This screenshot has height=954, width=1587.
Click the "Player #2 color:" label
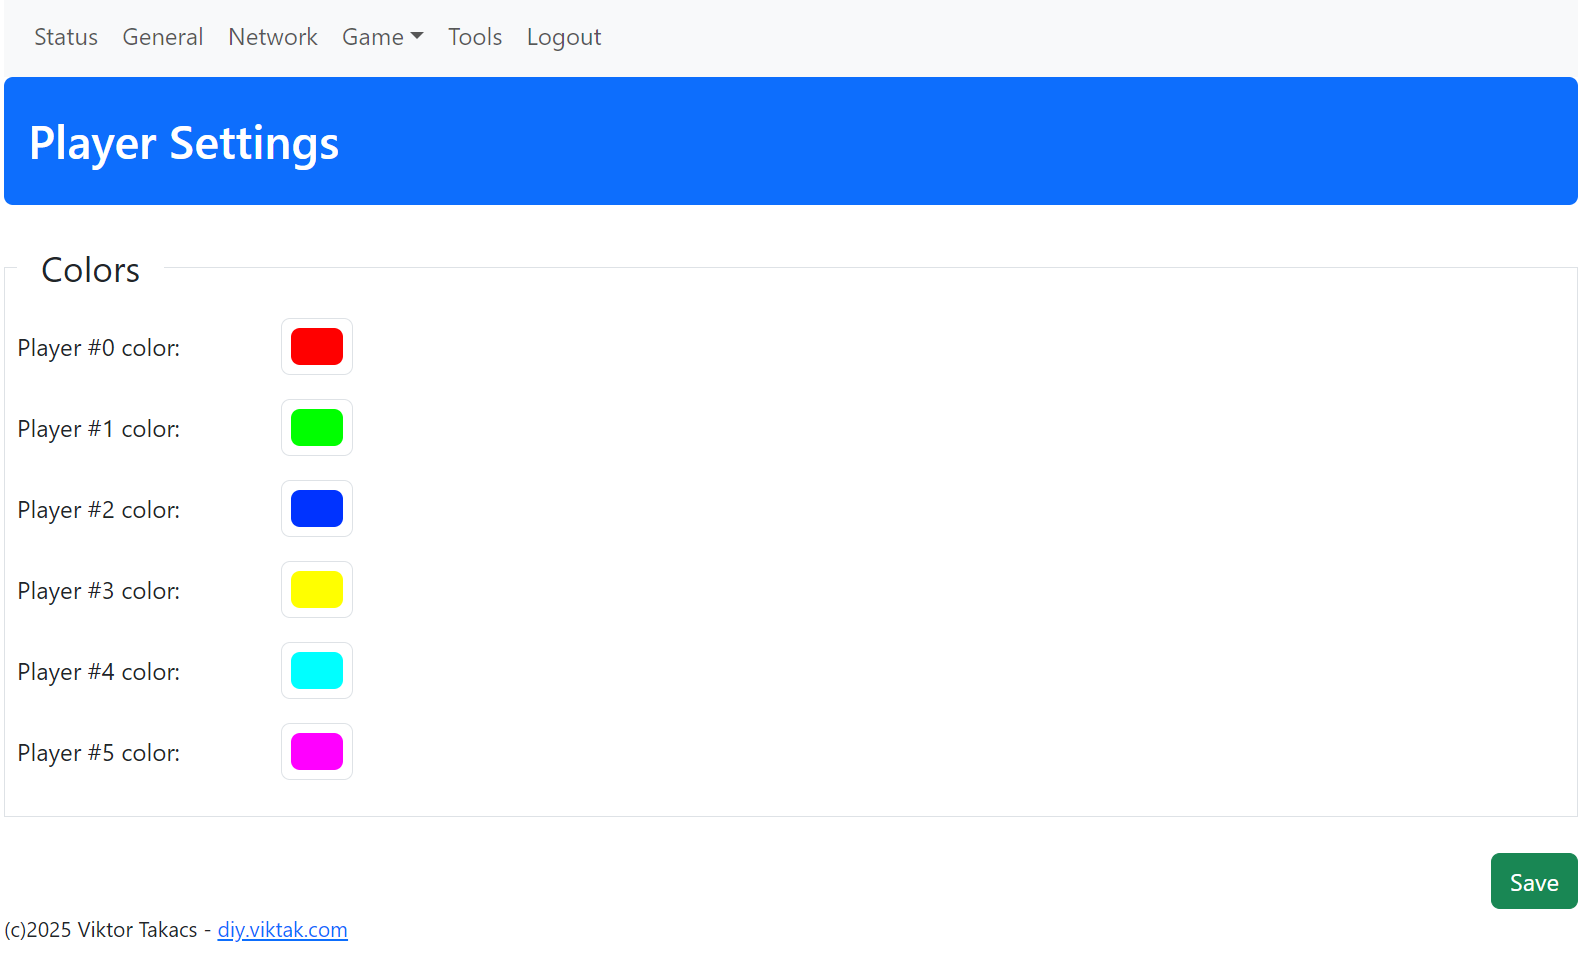pos(99,510)
